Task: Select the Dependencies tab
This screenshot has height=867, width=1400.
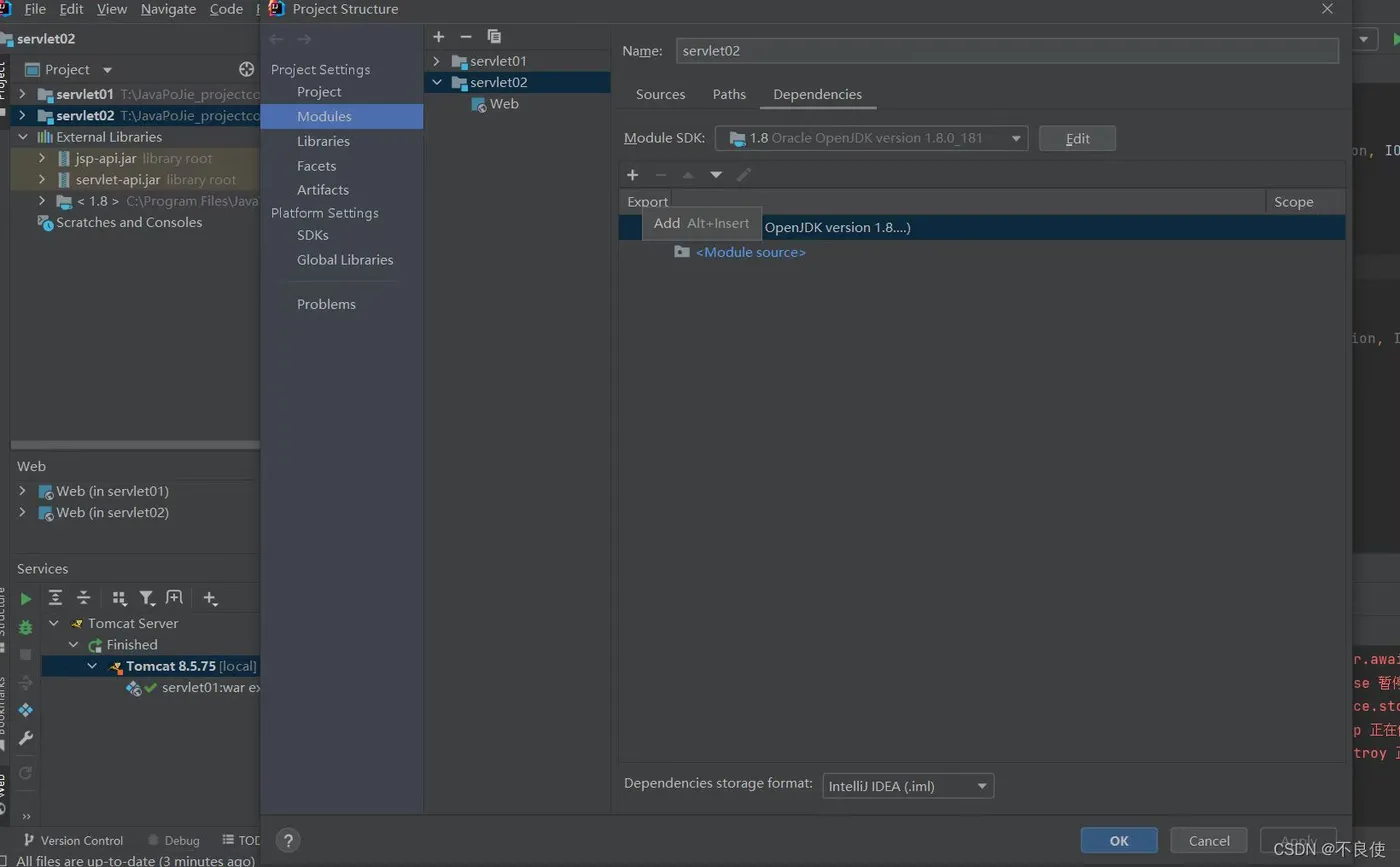Action: point(817,94)
